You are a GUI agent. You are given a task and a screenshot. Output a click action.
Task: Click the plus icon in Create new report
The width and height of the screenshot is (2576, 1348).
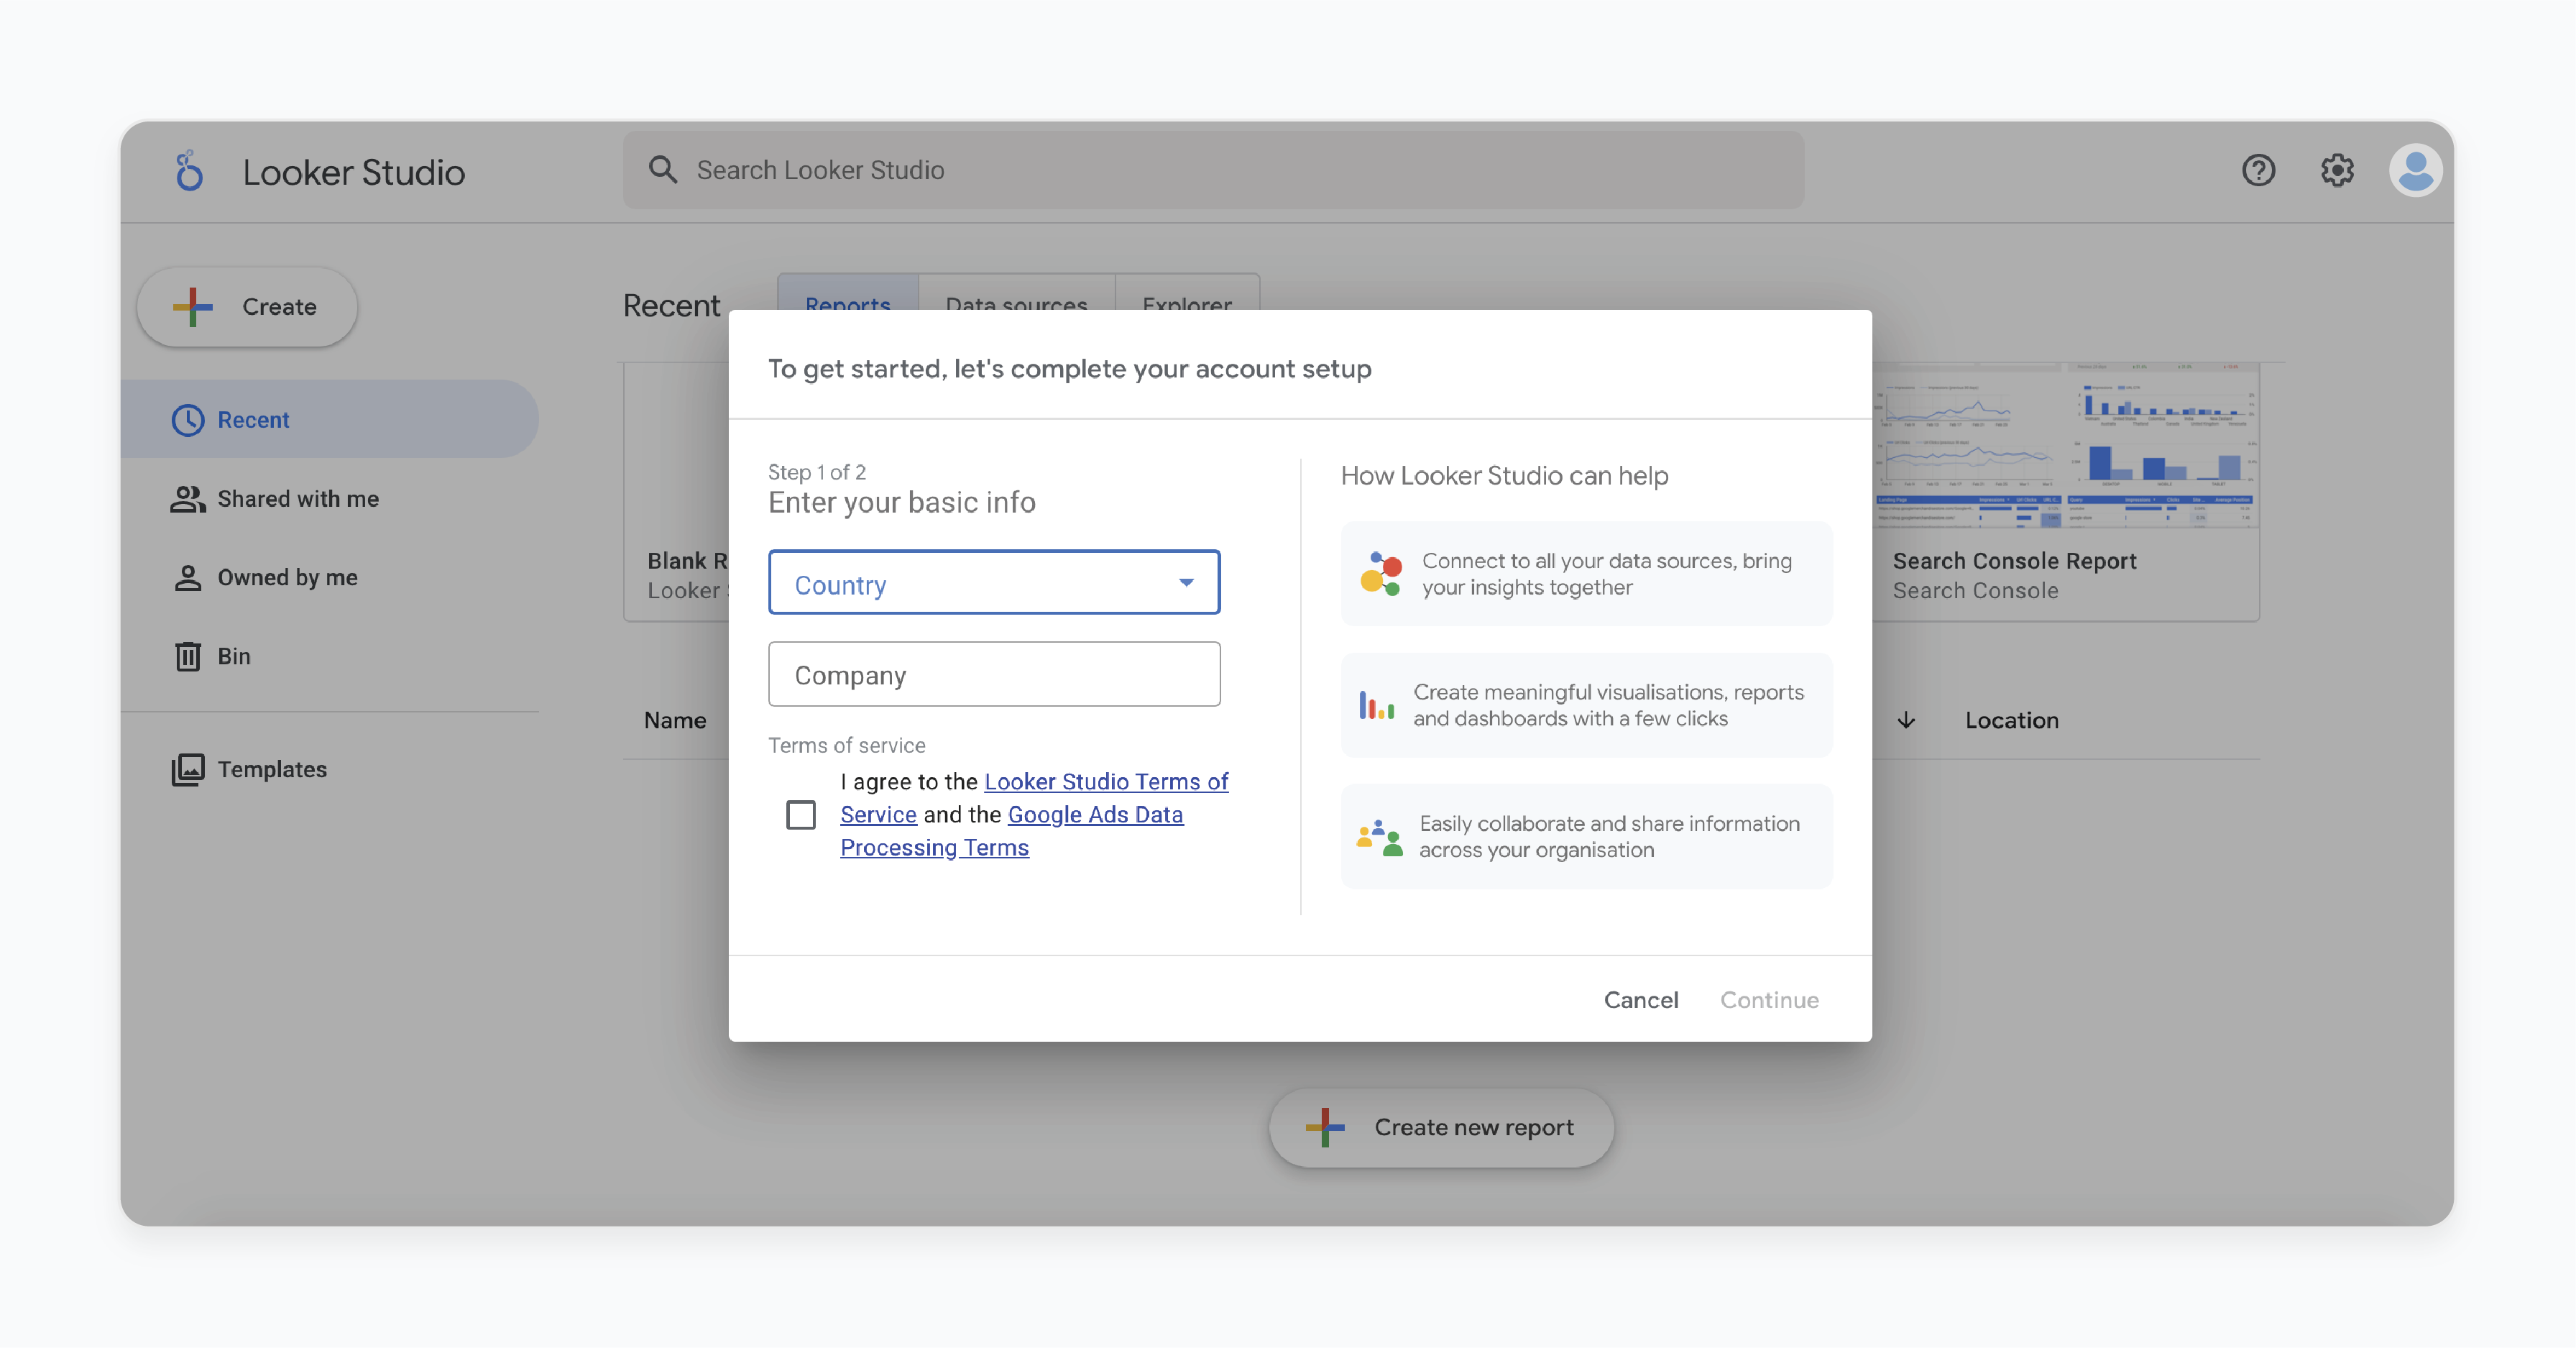pyautogui.click(x=1325, y=1127)
